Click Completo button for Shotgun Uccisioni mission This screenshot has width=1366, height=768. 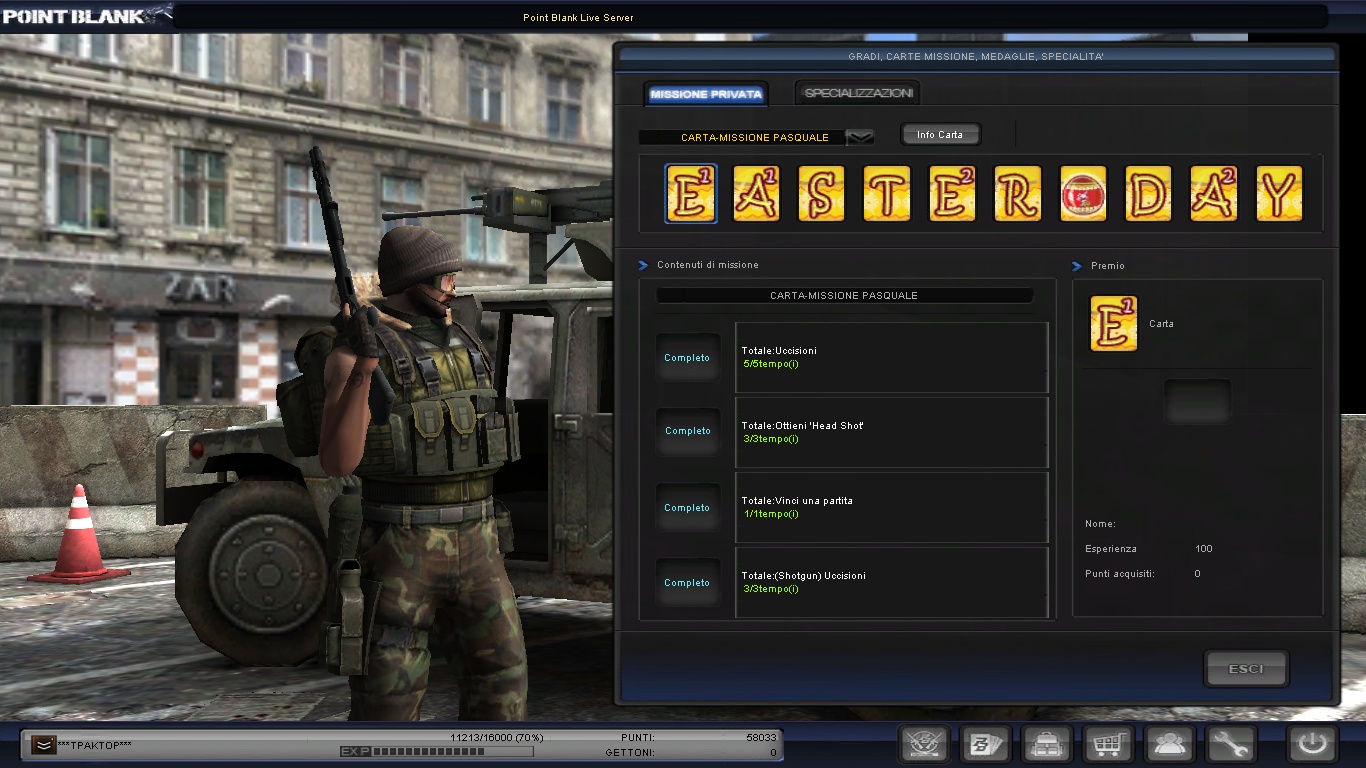coord(687,583)
